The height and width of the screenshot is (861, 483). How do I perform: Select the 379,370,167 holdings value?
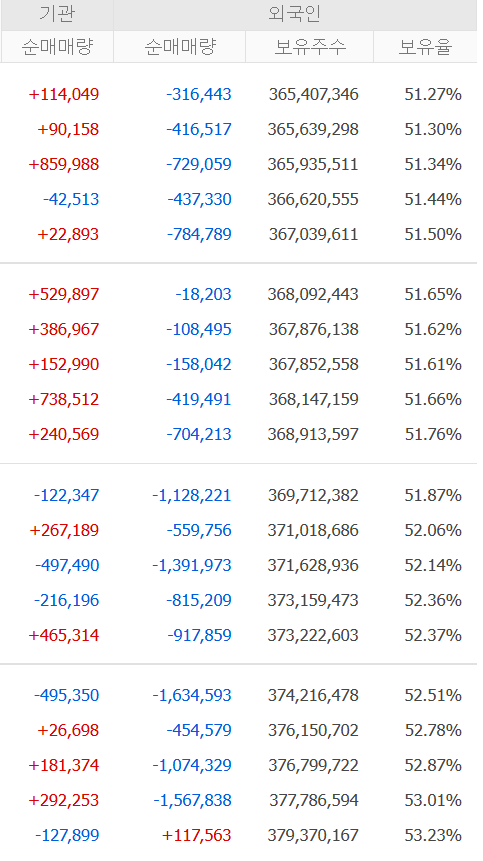coord(313,836)
